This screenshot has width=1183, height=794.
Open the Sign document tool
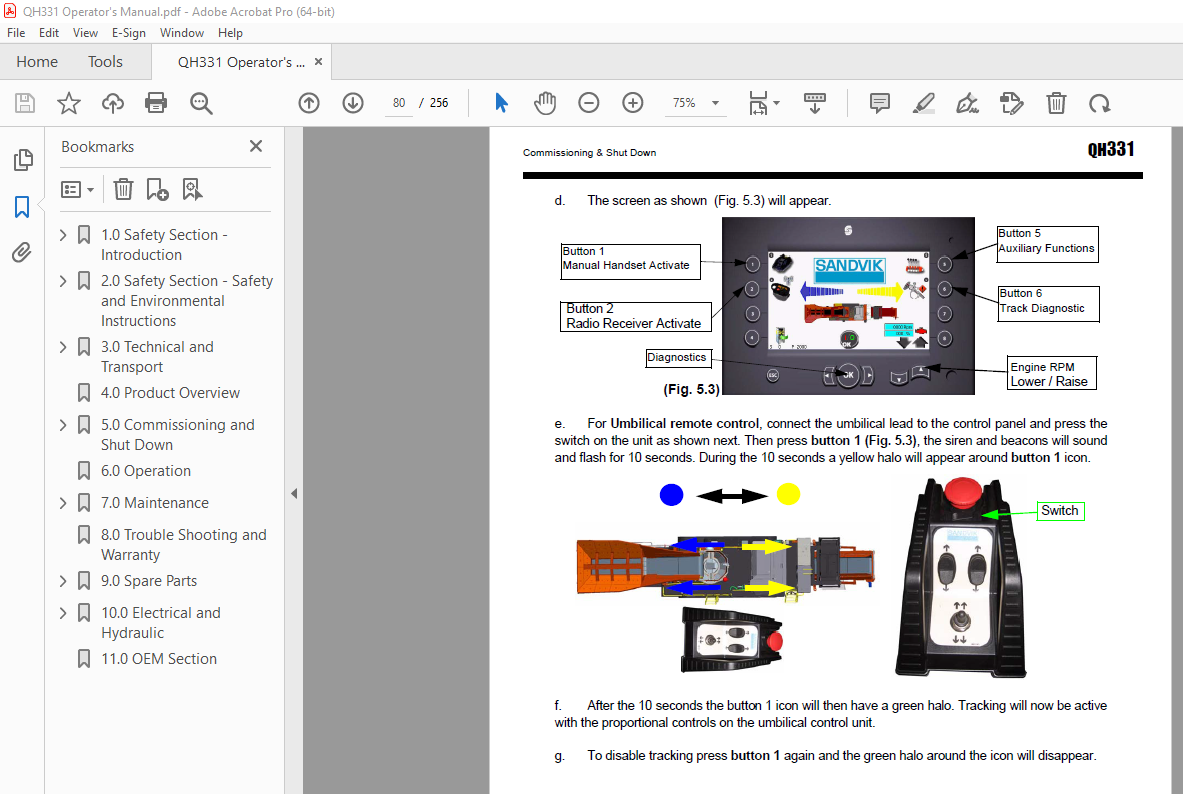[x=967, y=103]
